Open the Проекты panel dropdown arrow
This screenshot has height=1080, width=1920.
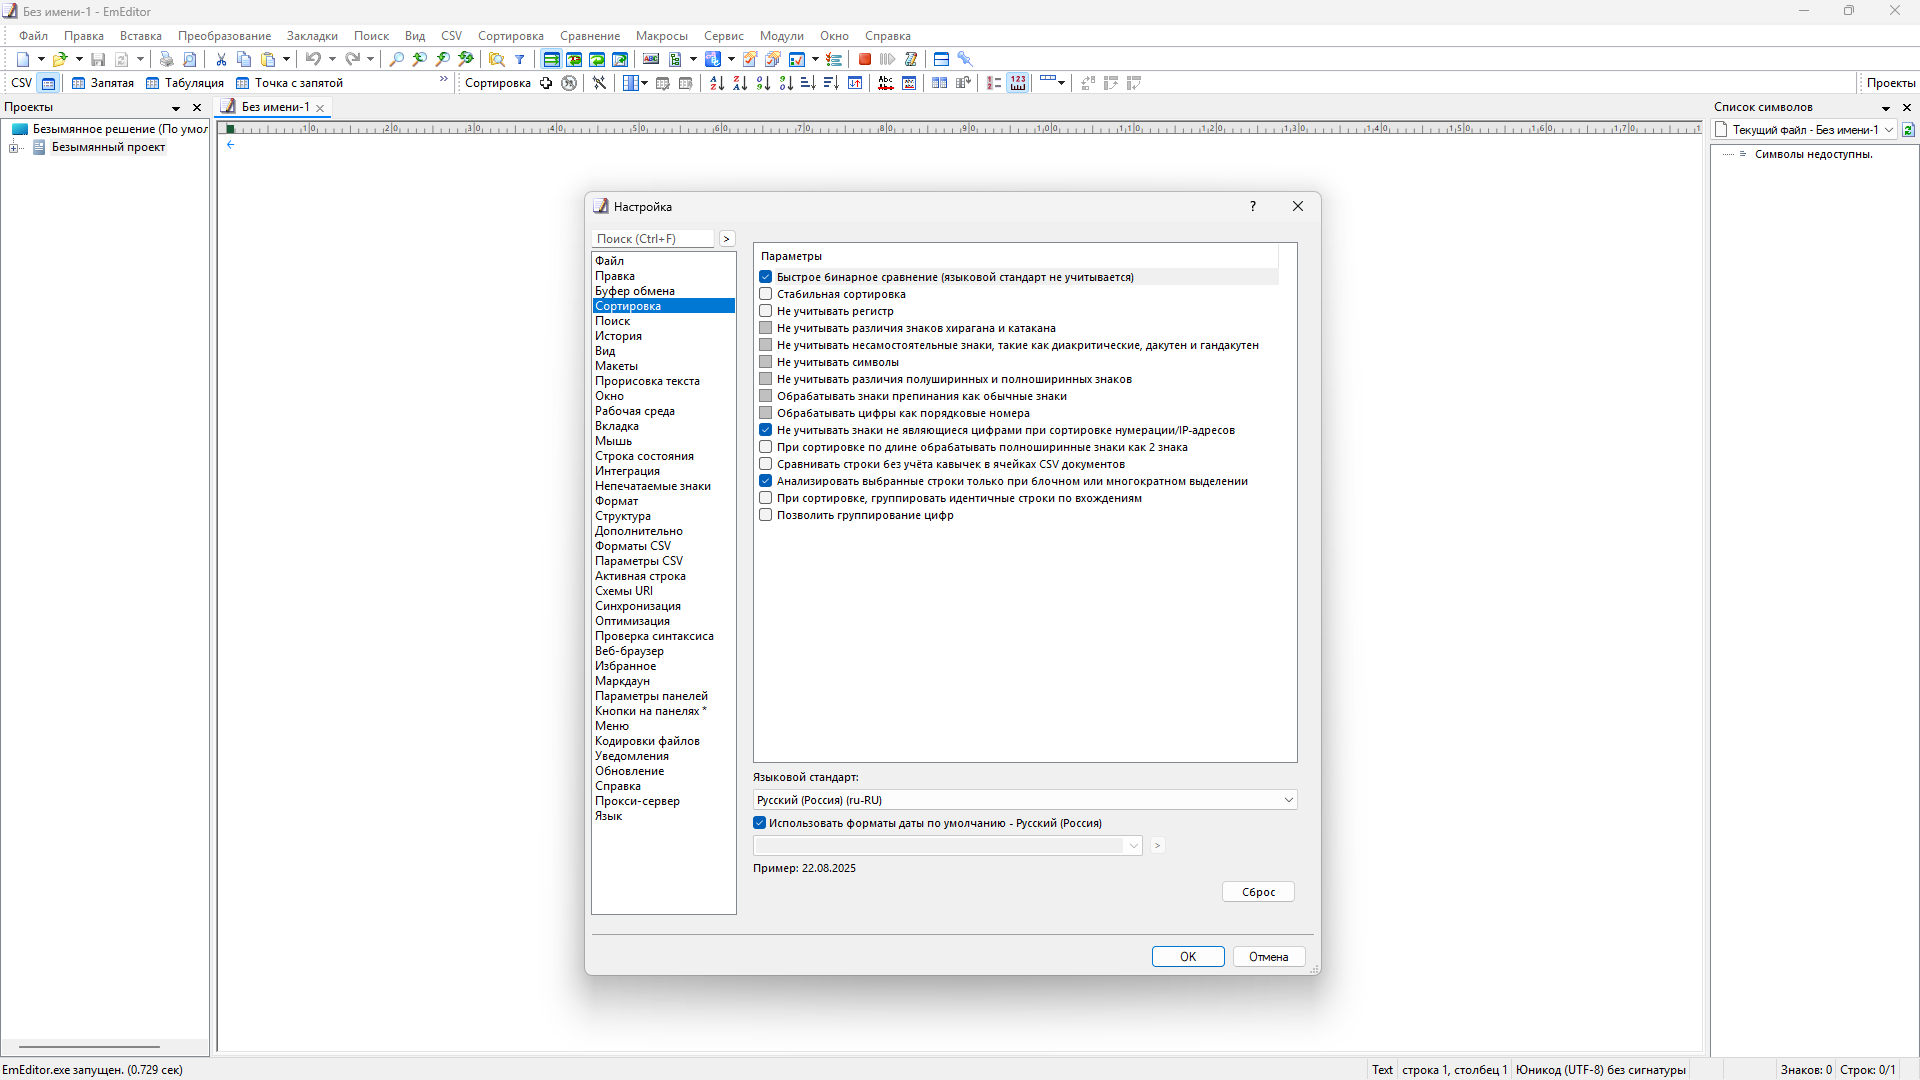(176, 108)
